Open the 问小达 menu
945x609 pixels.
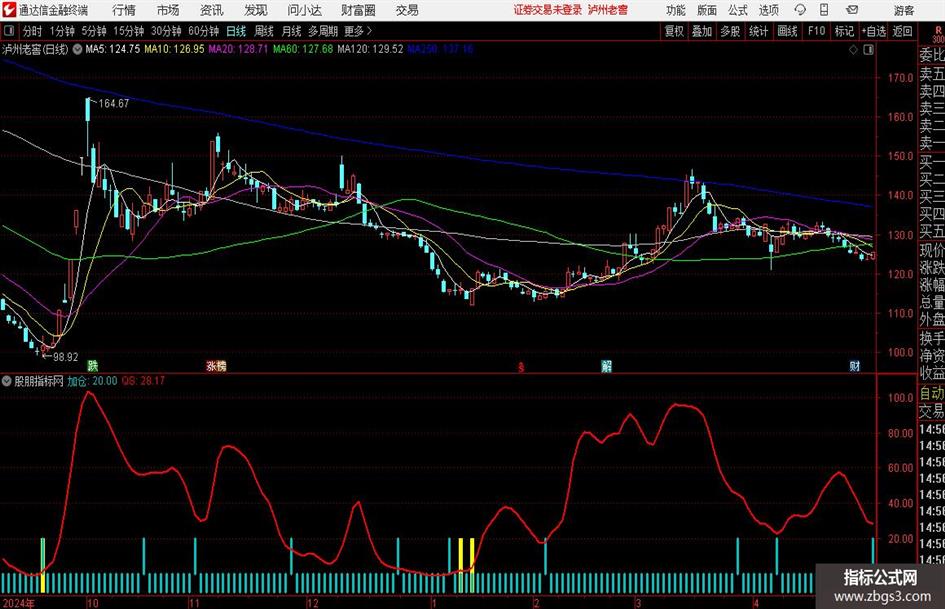click(x=305, y=10)
